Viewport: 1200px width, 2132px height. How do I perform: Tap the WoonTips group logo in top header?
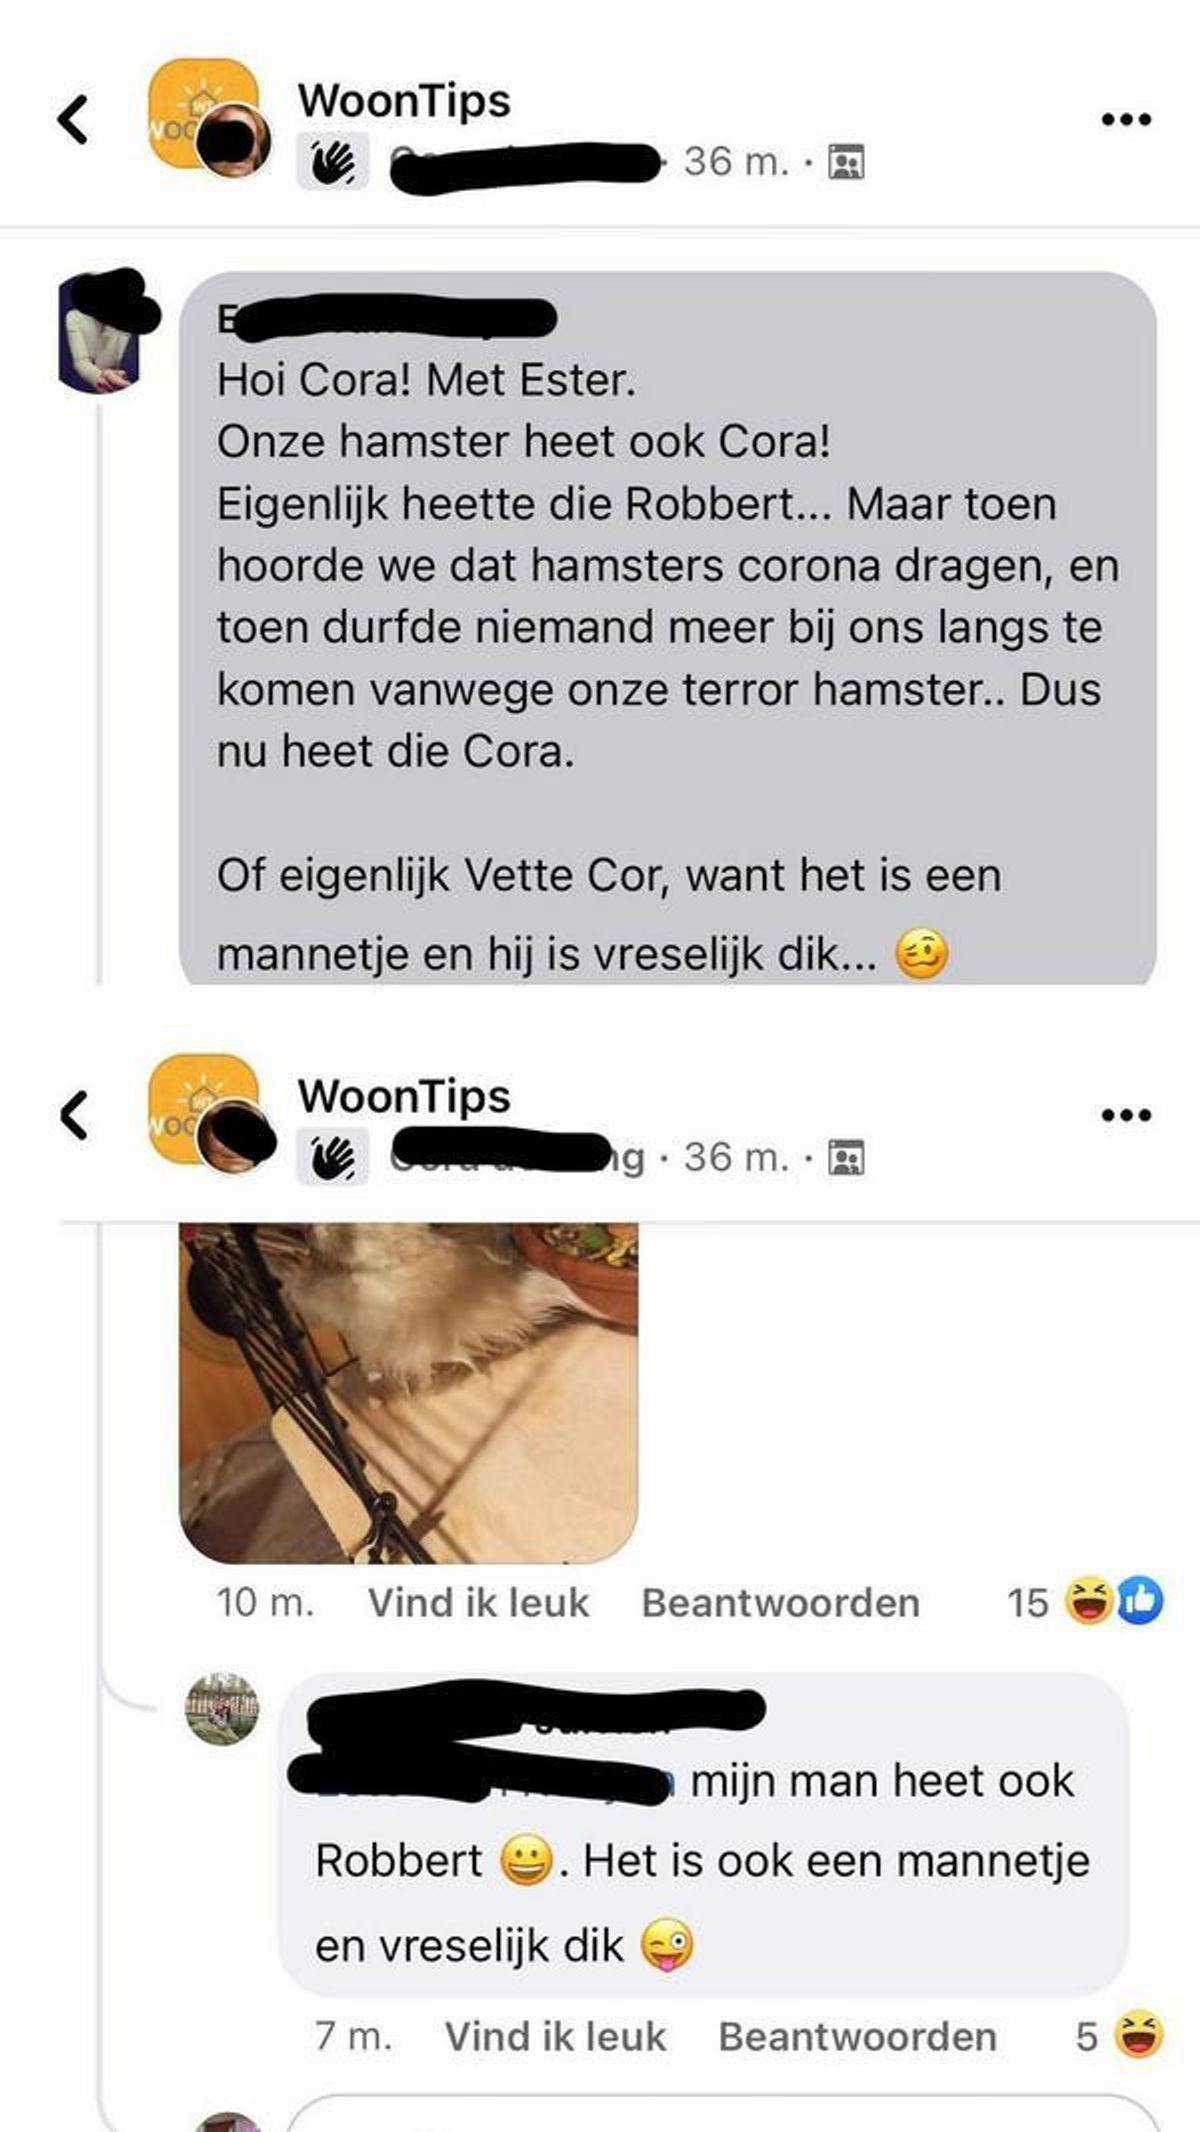click(x=200, y=113)
